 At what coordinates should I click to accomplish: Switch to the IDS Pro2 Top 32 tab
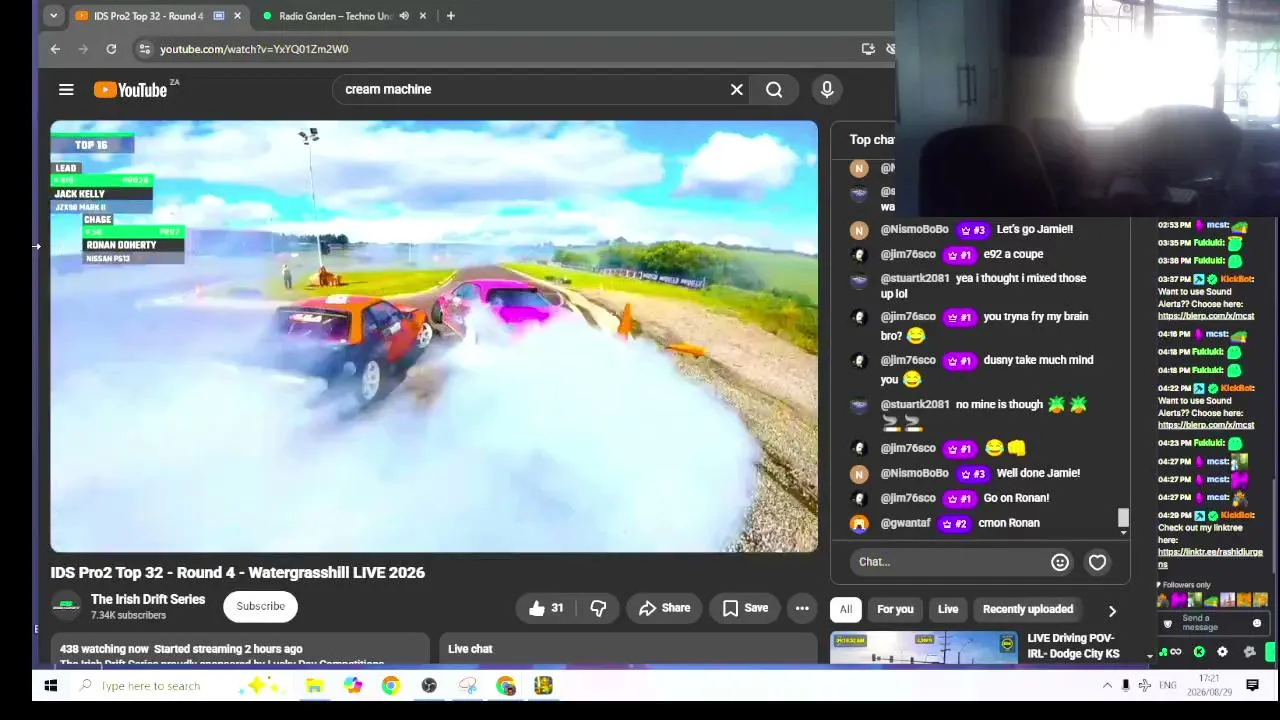(148, 16)
